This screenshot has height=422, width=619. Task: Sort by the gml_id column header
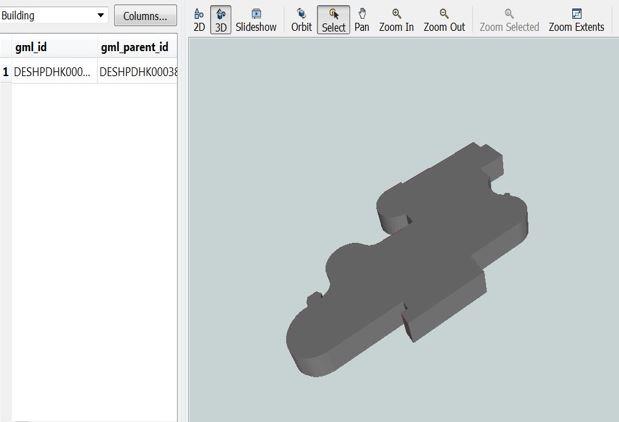click(54, 47)
